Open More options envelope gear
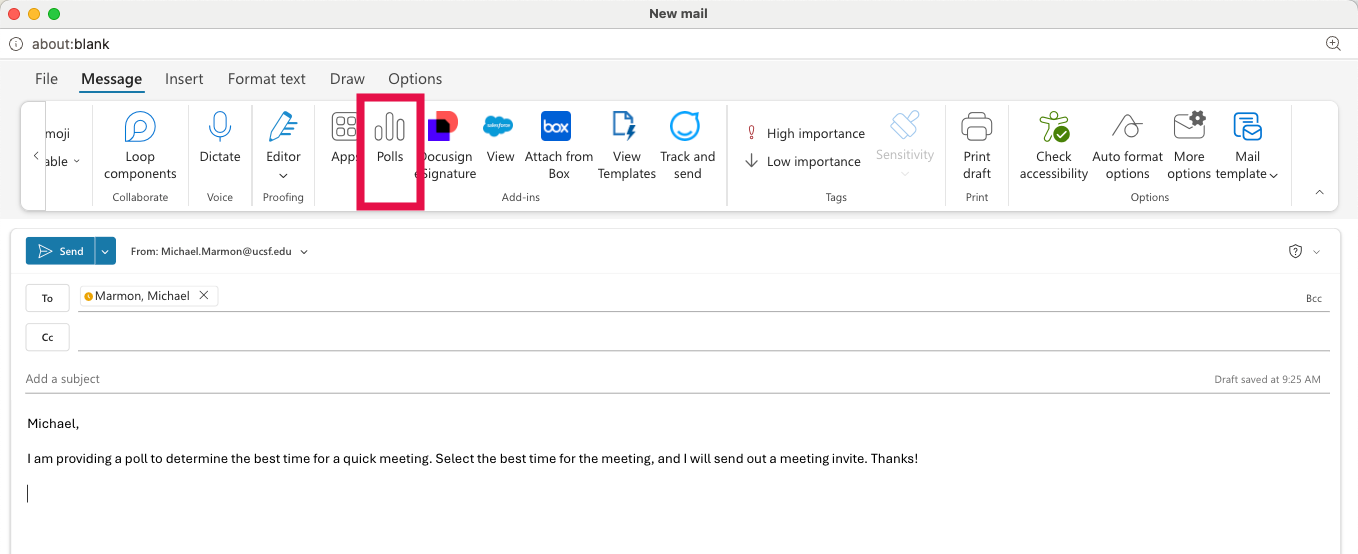 tap(1189, 145)
